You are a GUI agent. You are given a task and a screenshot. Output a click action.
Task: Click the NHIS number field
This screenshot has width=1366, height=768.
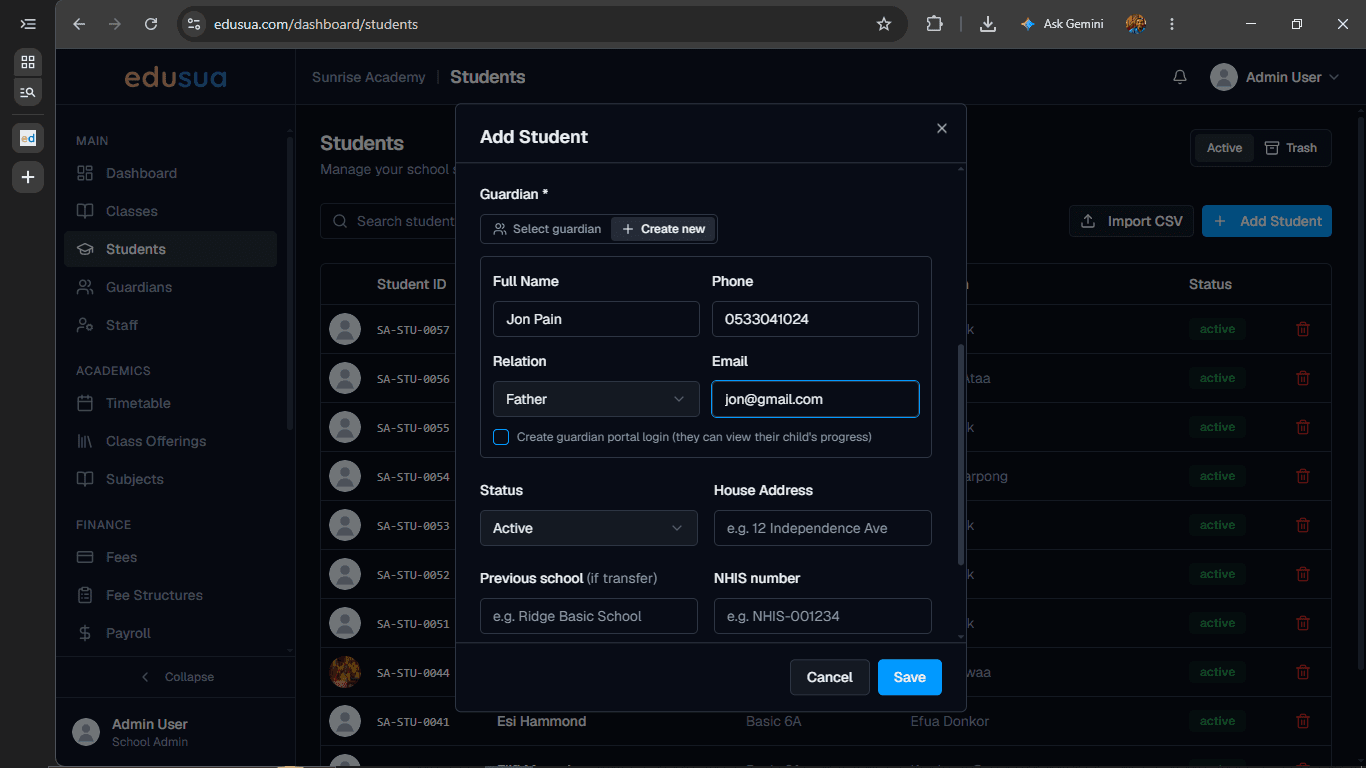click(x=823, y=616)
